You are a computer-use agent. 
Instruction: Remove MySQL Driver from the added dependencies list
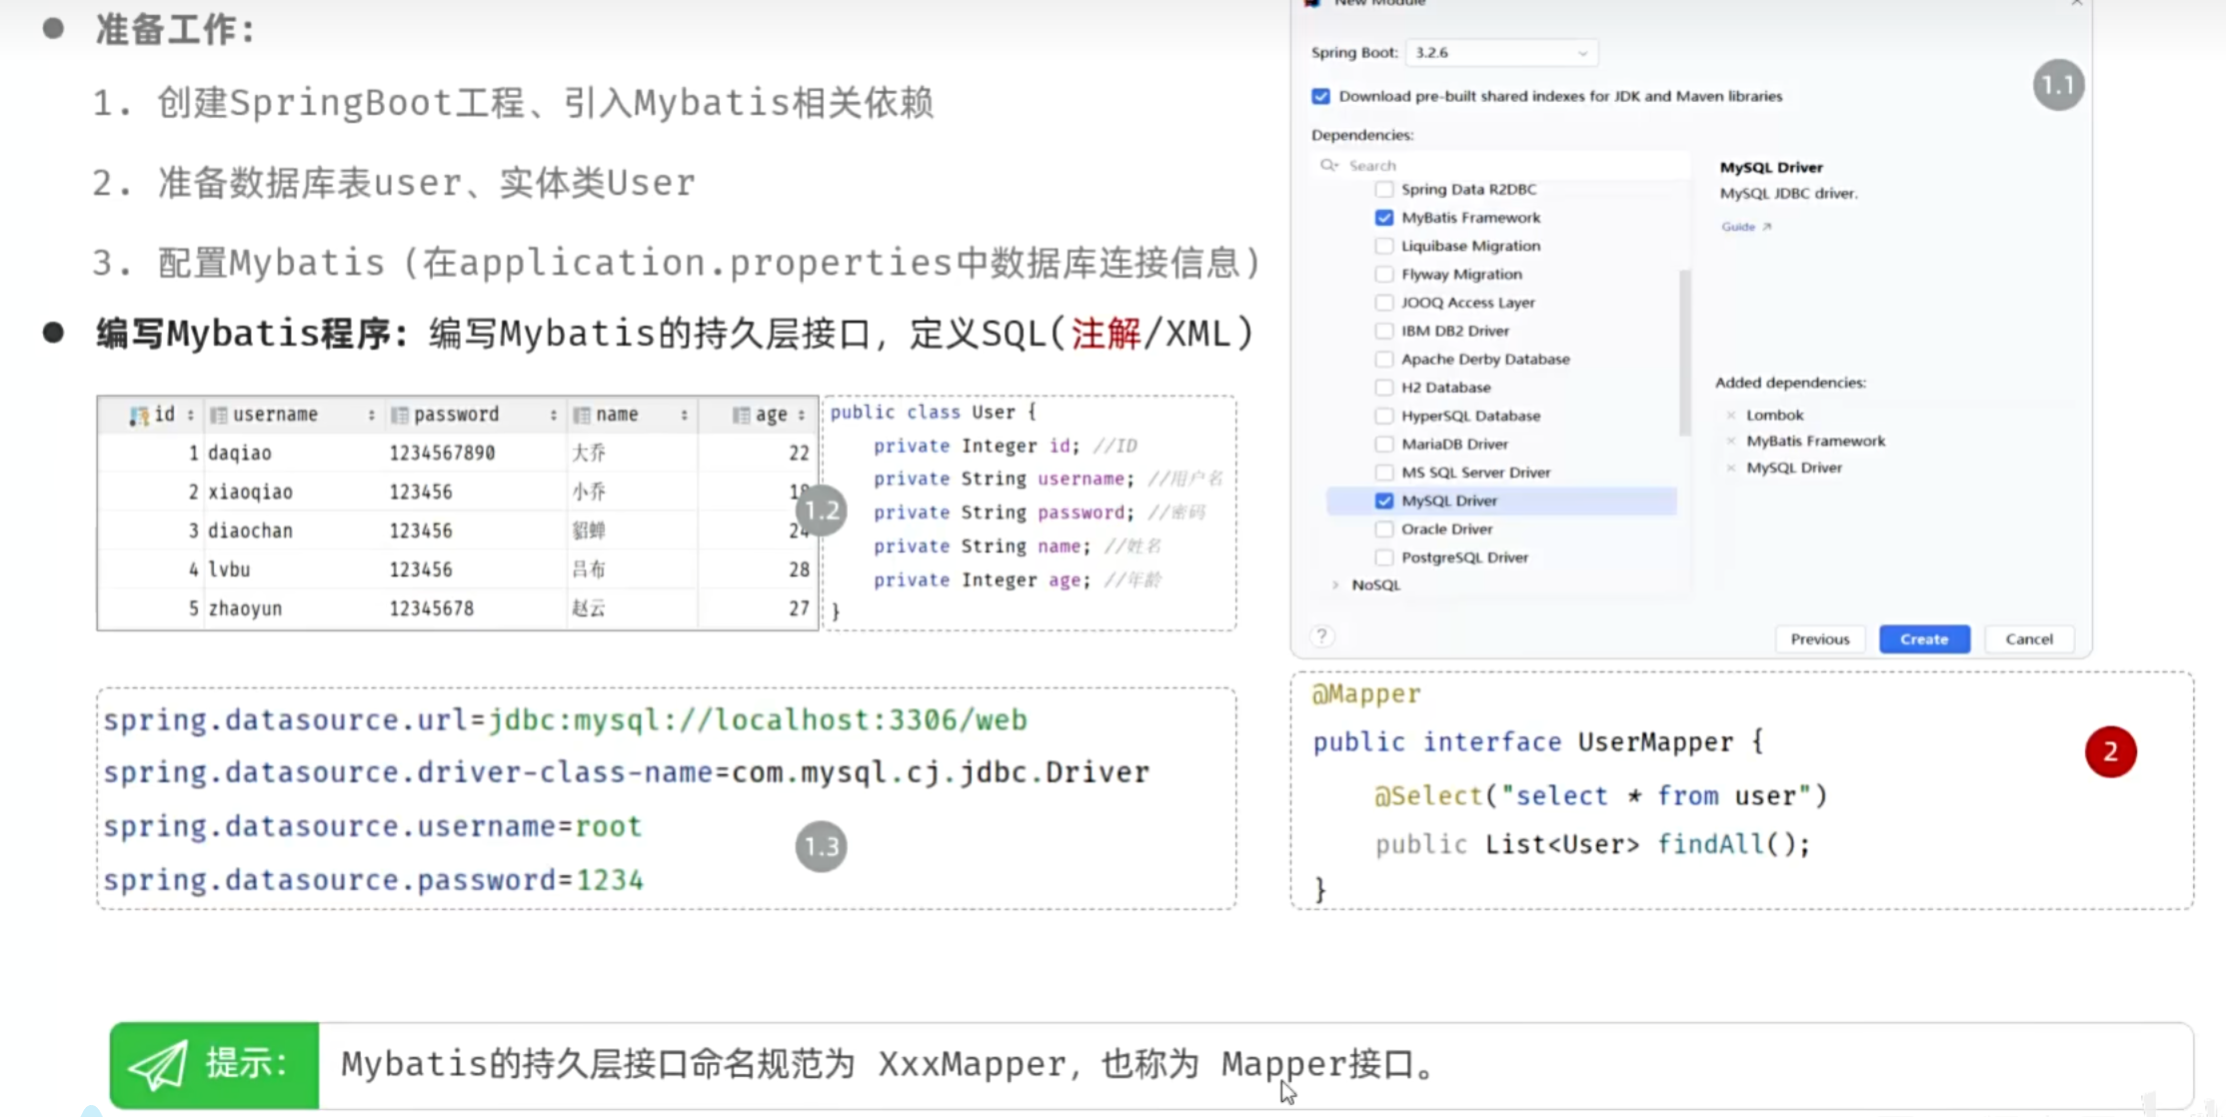[1731, 468]
